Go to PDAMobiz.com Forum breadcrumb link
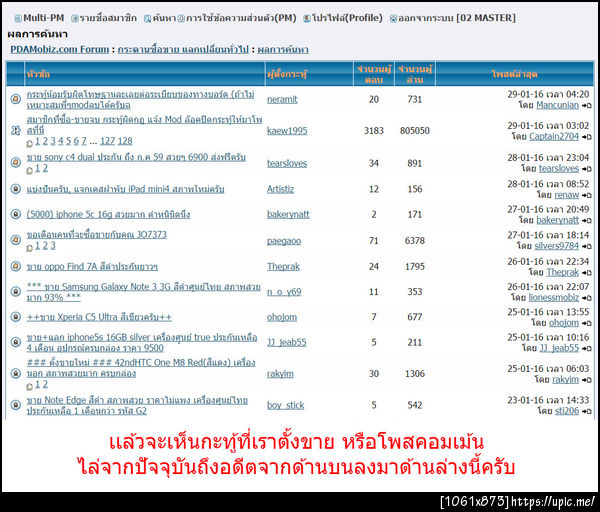The height and width of the screenshot is (512, 600). pyautogui.click(x=60, y=49)
